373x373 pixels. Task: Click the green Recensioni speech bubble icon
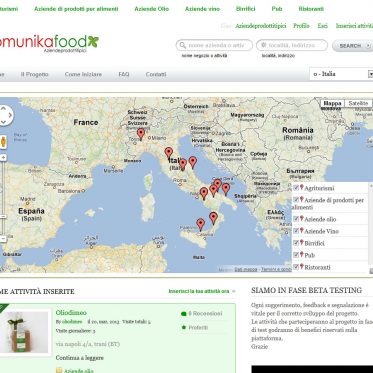[183, 313]
